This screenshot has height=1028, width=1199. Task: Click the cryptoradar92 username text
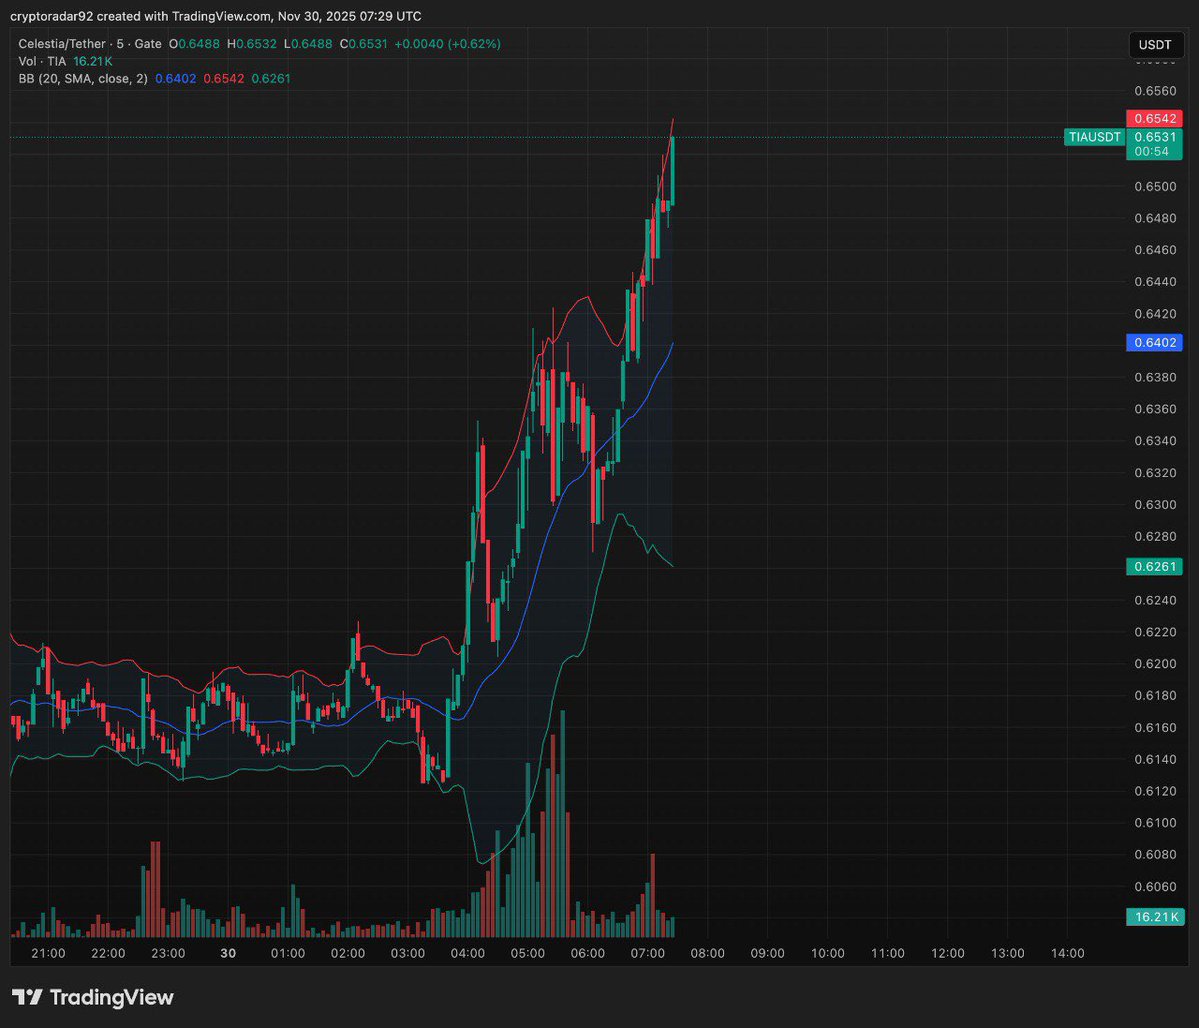(50, 16)
